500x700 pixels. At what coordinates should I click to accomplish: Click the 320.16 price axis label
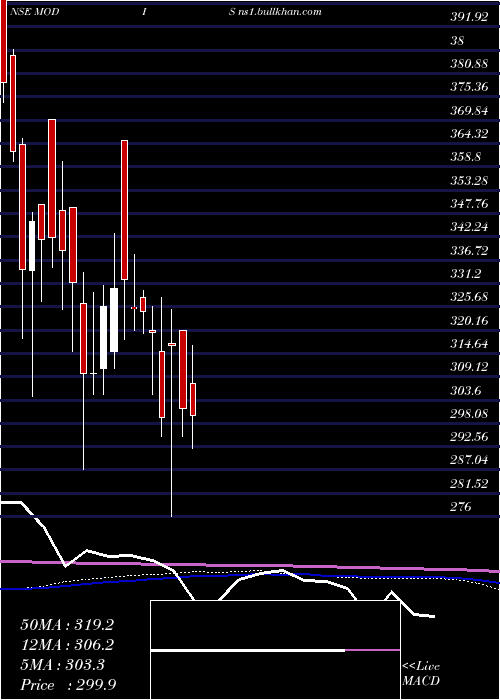click(469, 321)
